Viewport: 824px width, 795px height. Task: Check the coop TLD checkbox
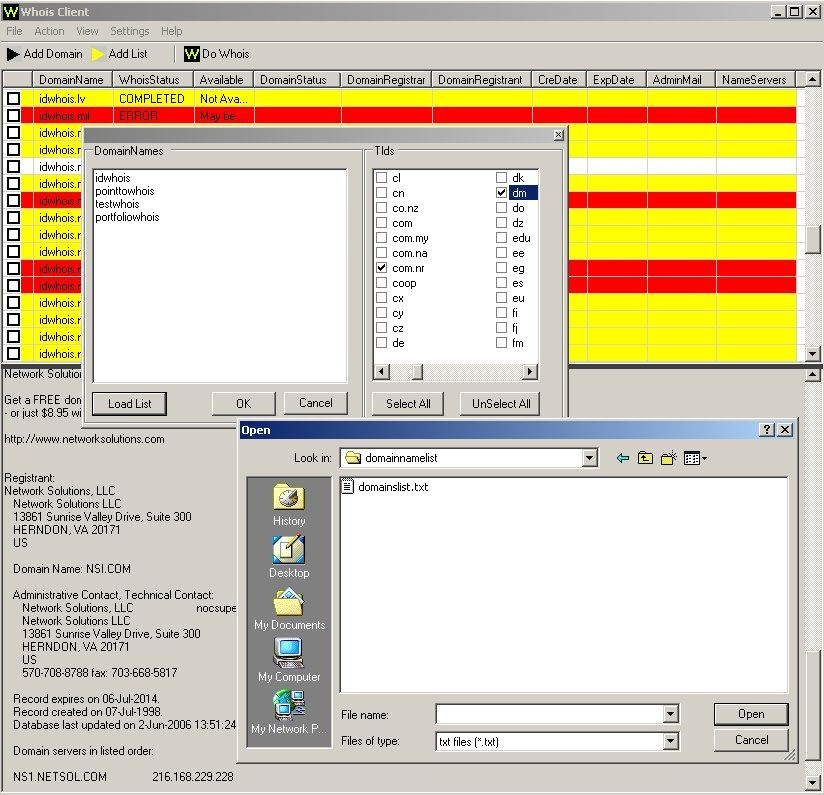[x=382, y=283]
